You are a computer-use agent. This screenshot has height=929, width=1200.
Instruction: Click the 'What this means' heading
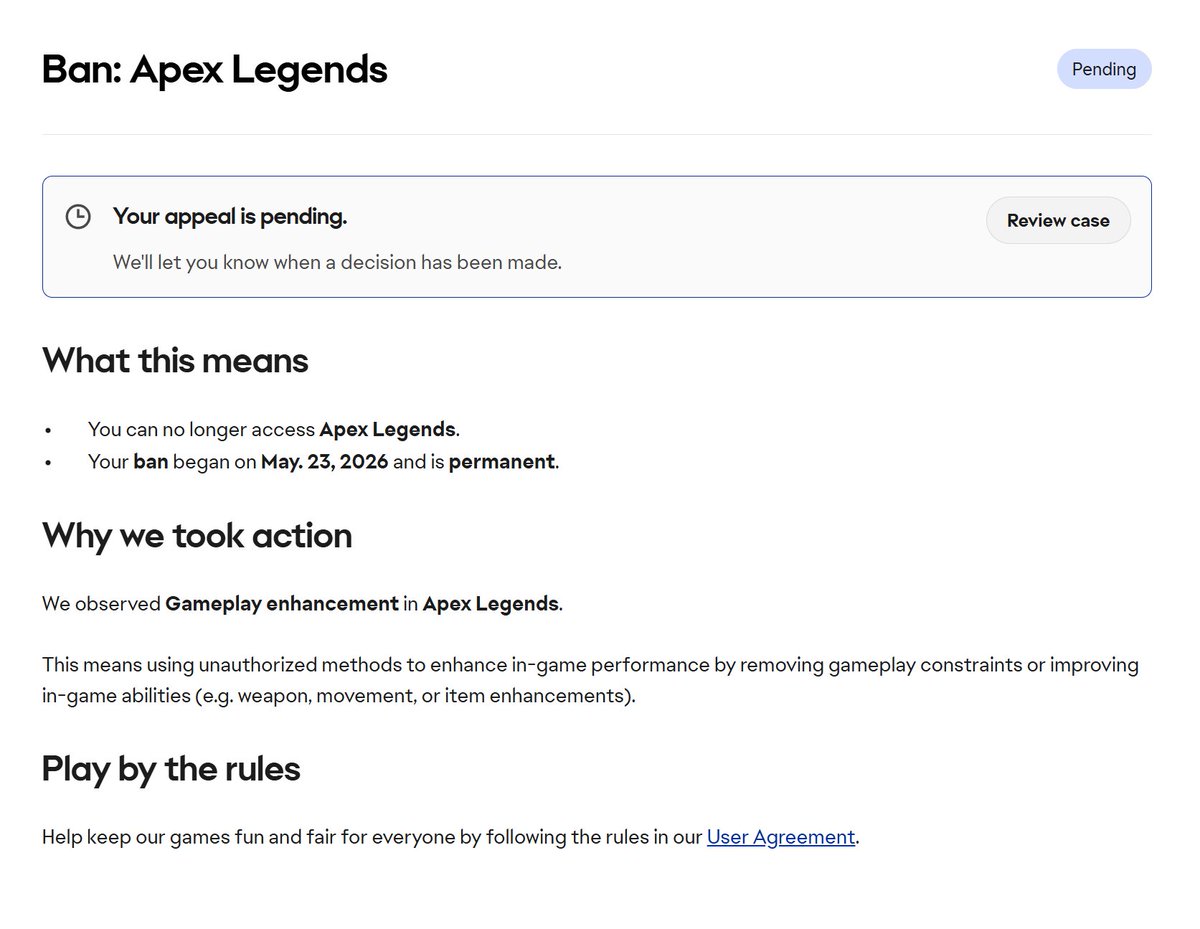click(x=175, y=360)
